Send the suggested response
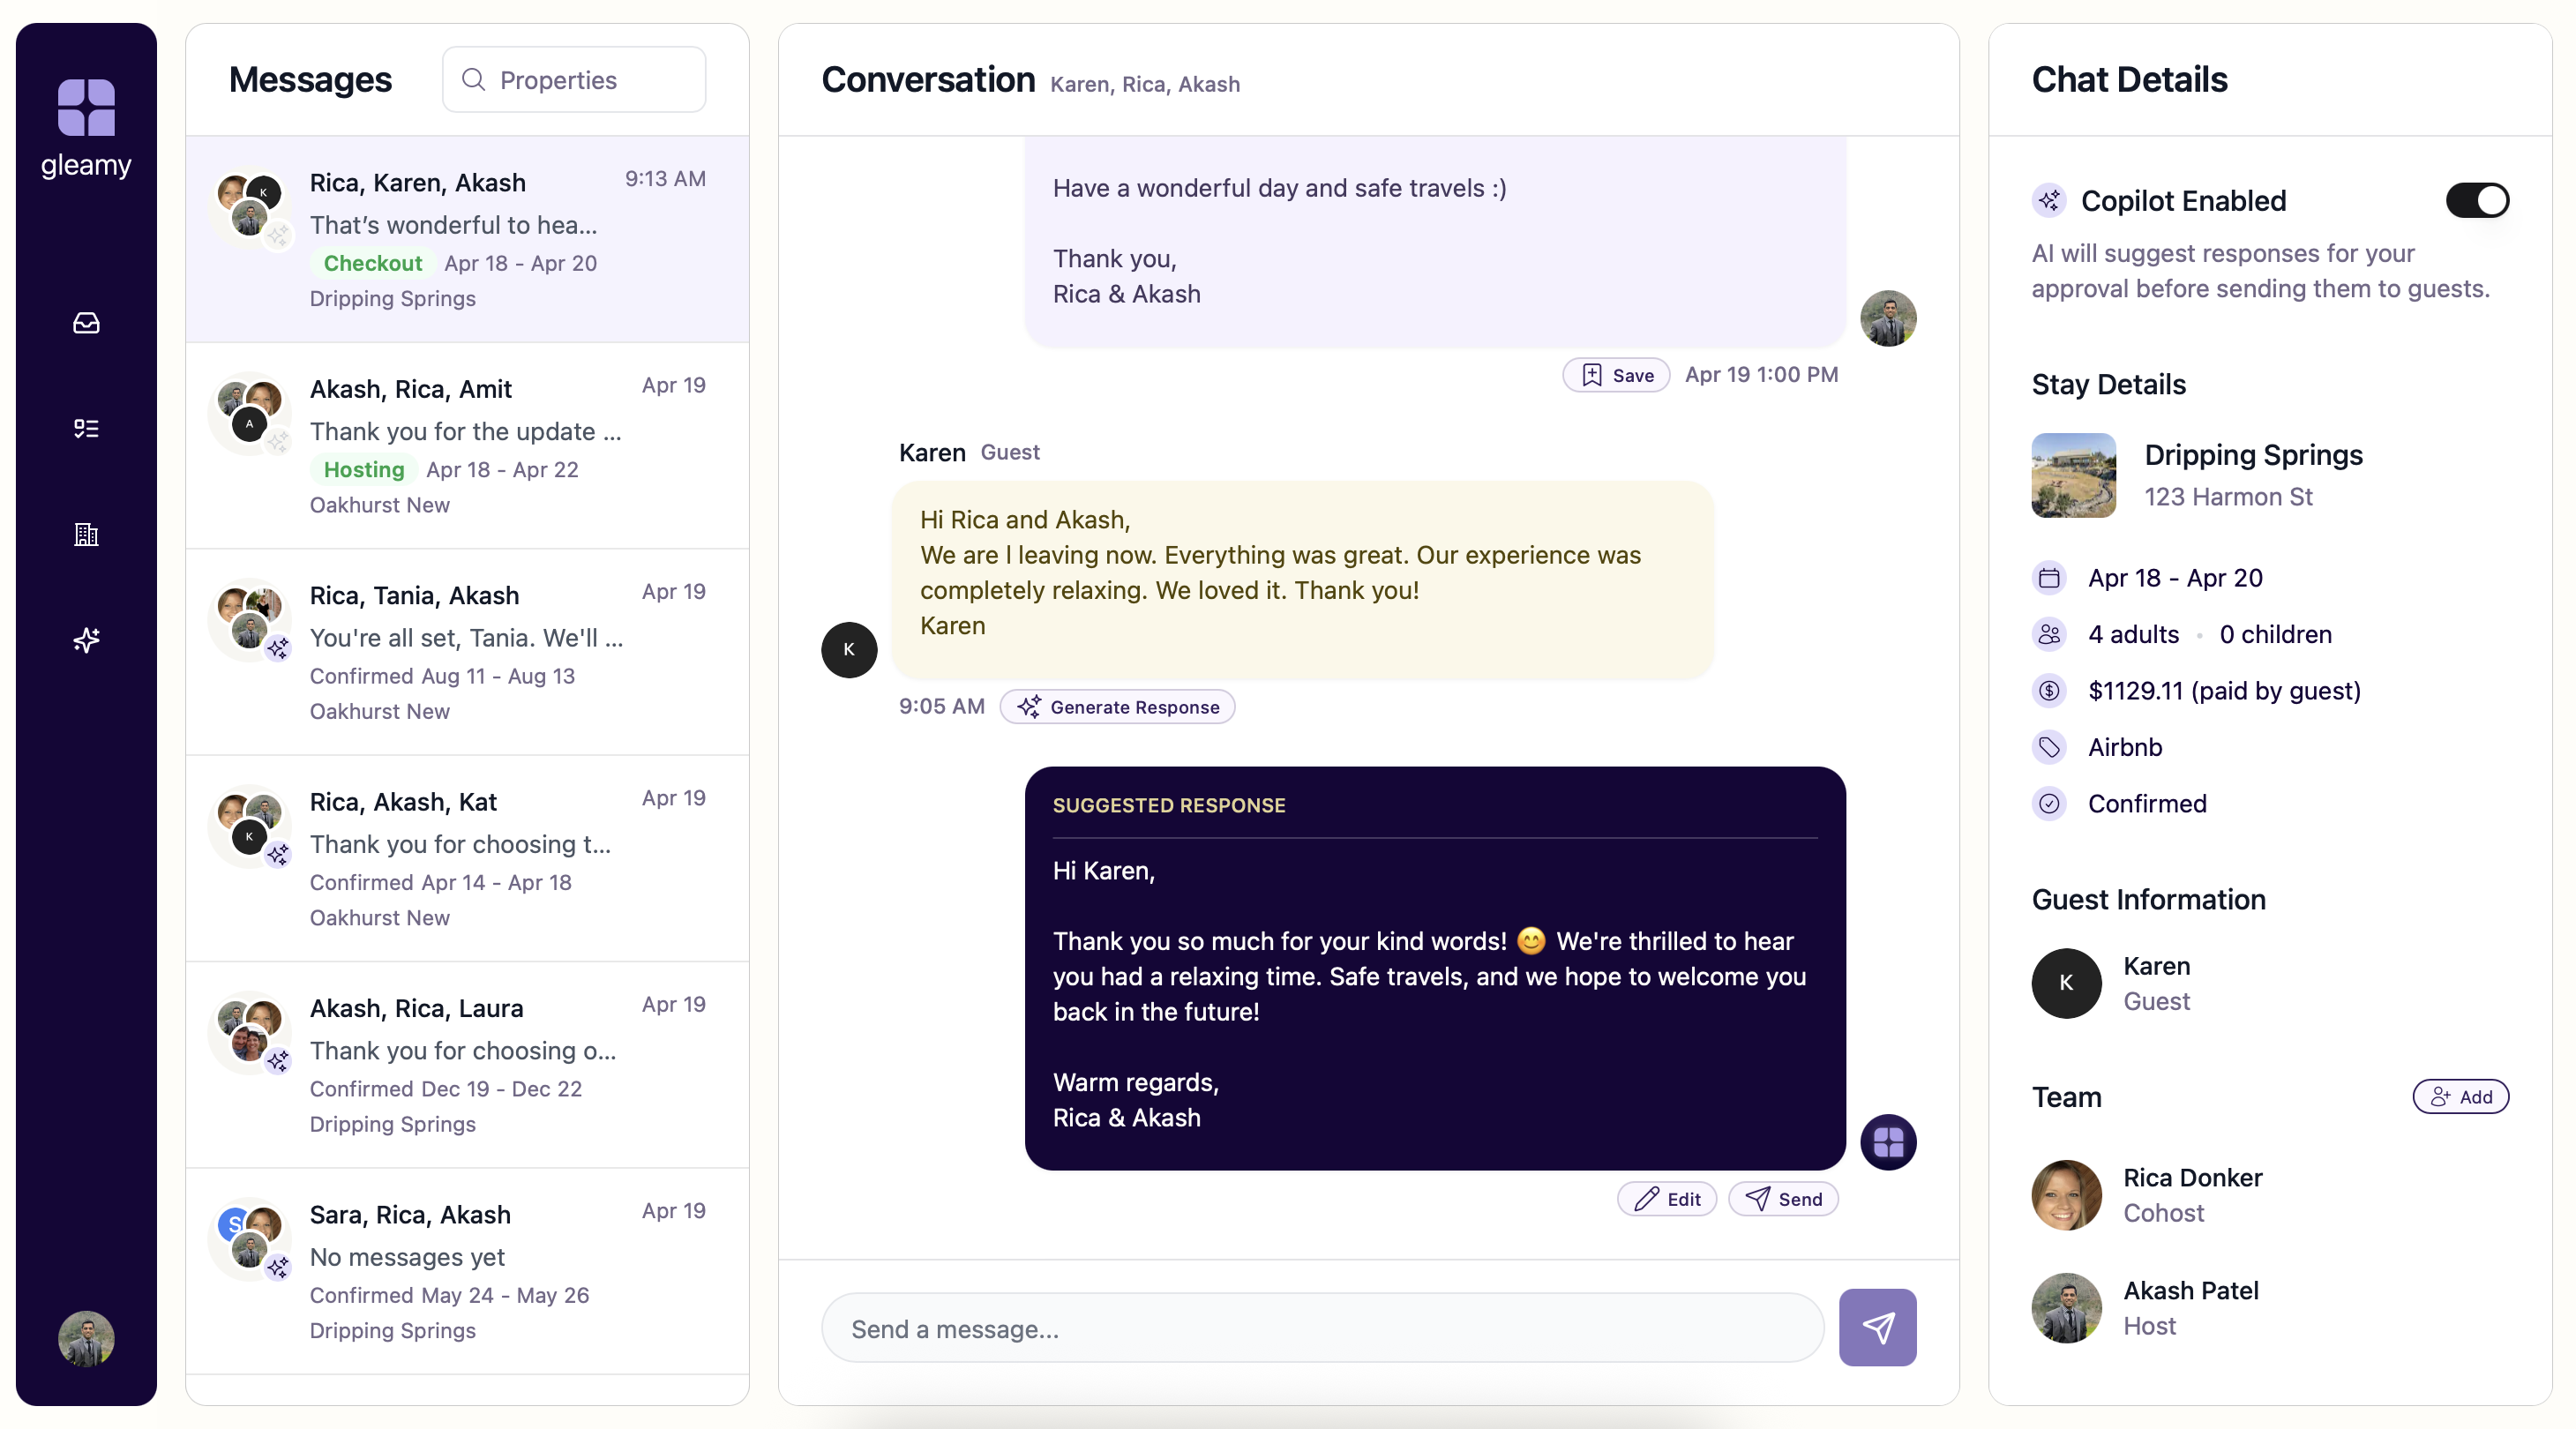 click(x=1783, y=1199)
